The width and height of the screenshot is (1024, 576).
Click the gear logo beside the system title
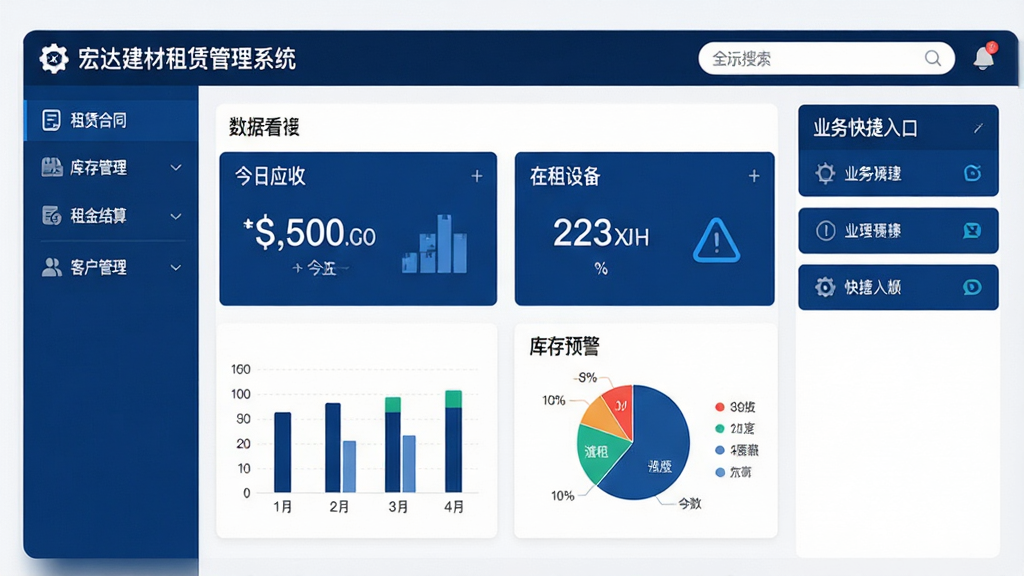tap(54, 59)
